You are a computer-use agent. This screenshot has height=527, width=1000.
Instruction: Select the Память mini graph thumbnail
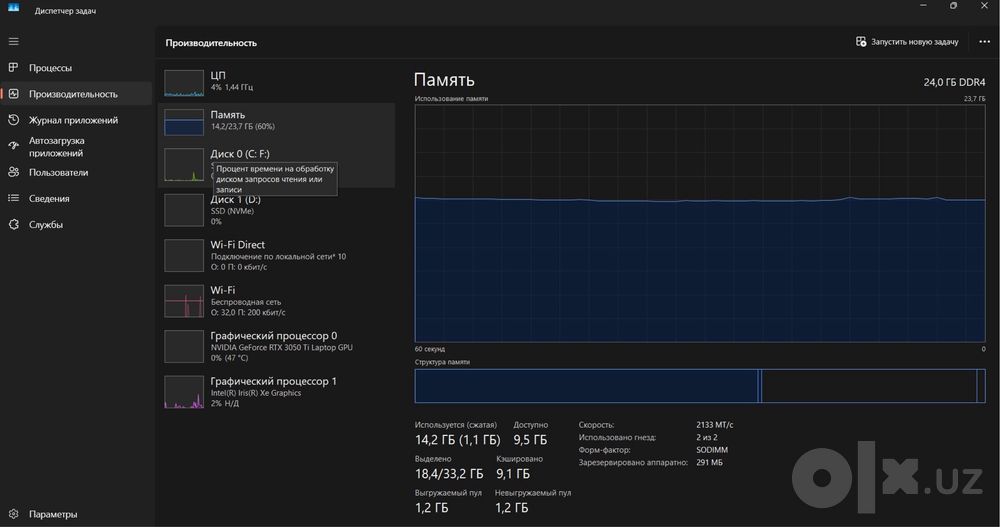tap(184, 122)
